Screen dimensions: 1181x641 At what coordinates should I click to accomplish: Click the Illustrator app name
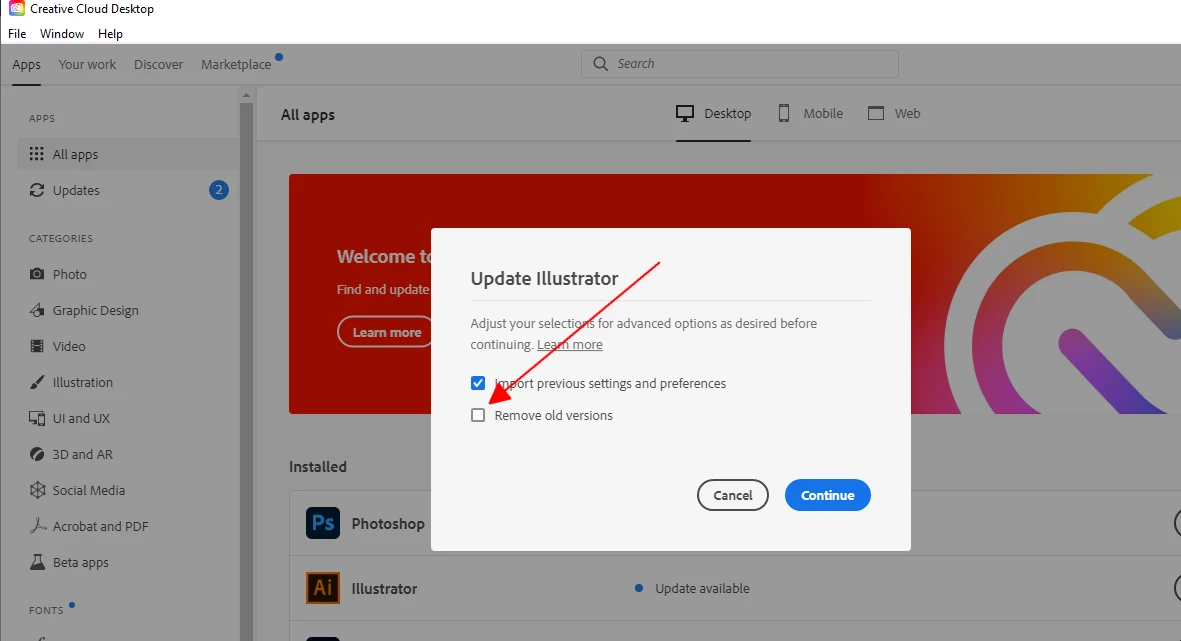(x=384, y=588)
